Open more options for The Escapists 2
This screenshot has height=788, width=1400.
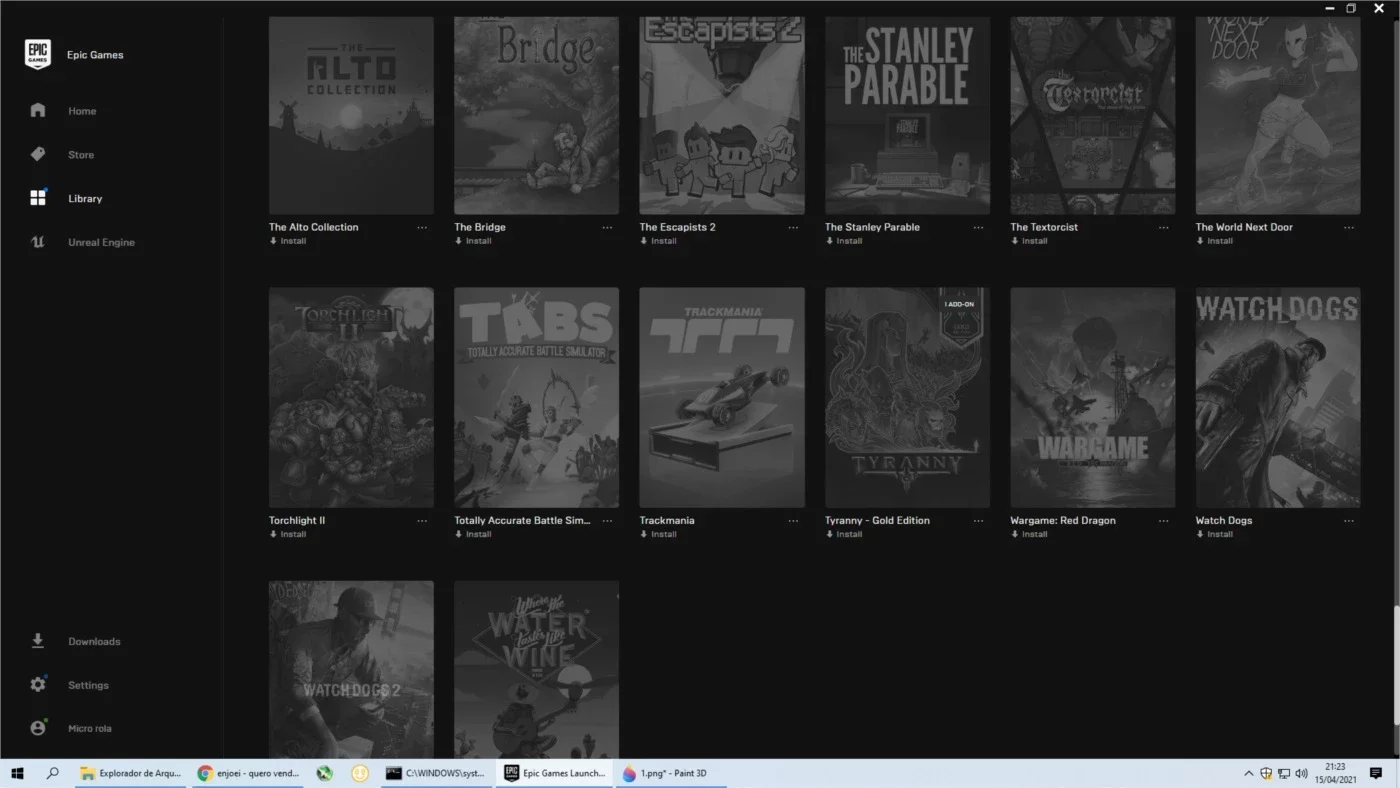click(x=793, y=227)
